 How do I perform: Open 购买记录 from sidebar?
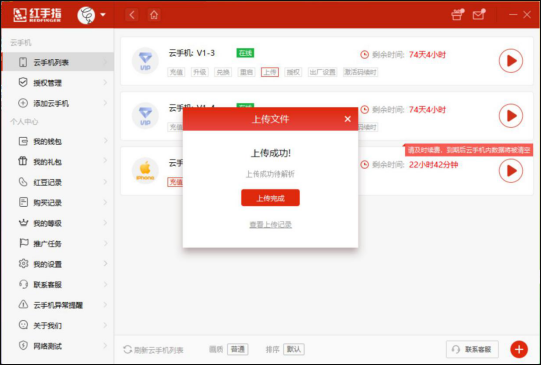tap(58, 203)
